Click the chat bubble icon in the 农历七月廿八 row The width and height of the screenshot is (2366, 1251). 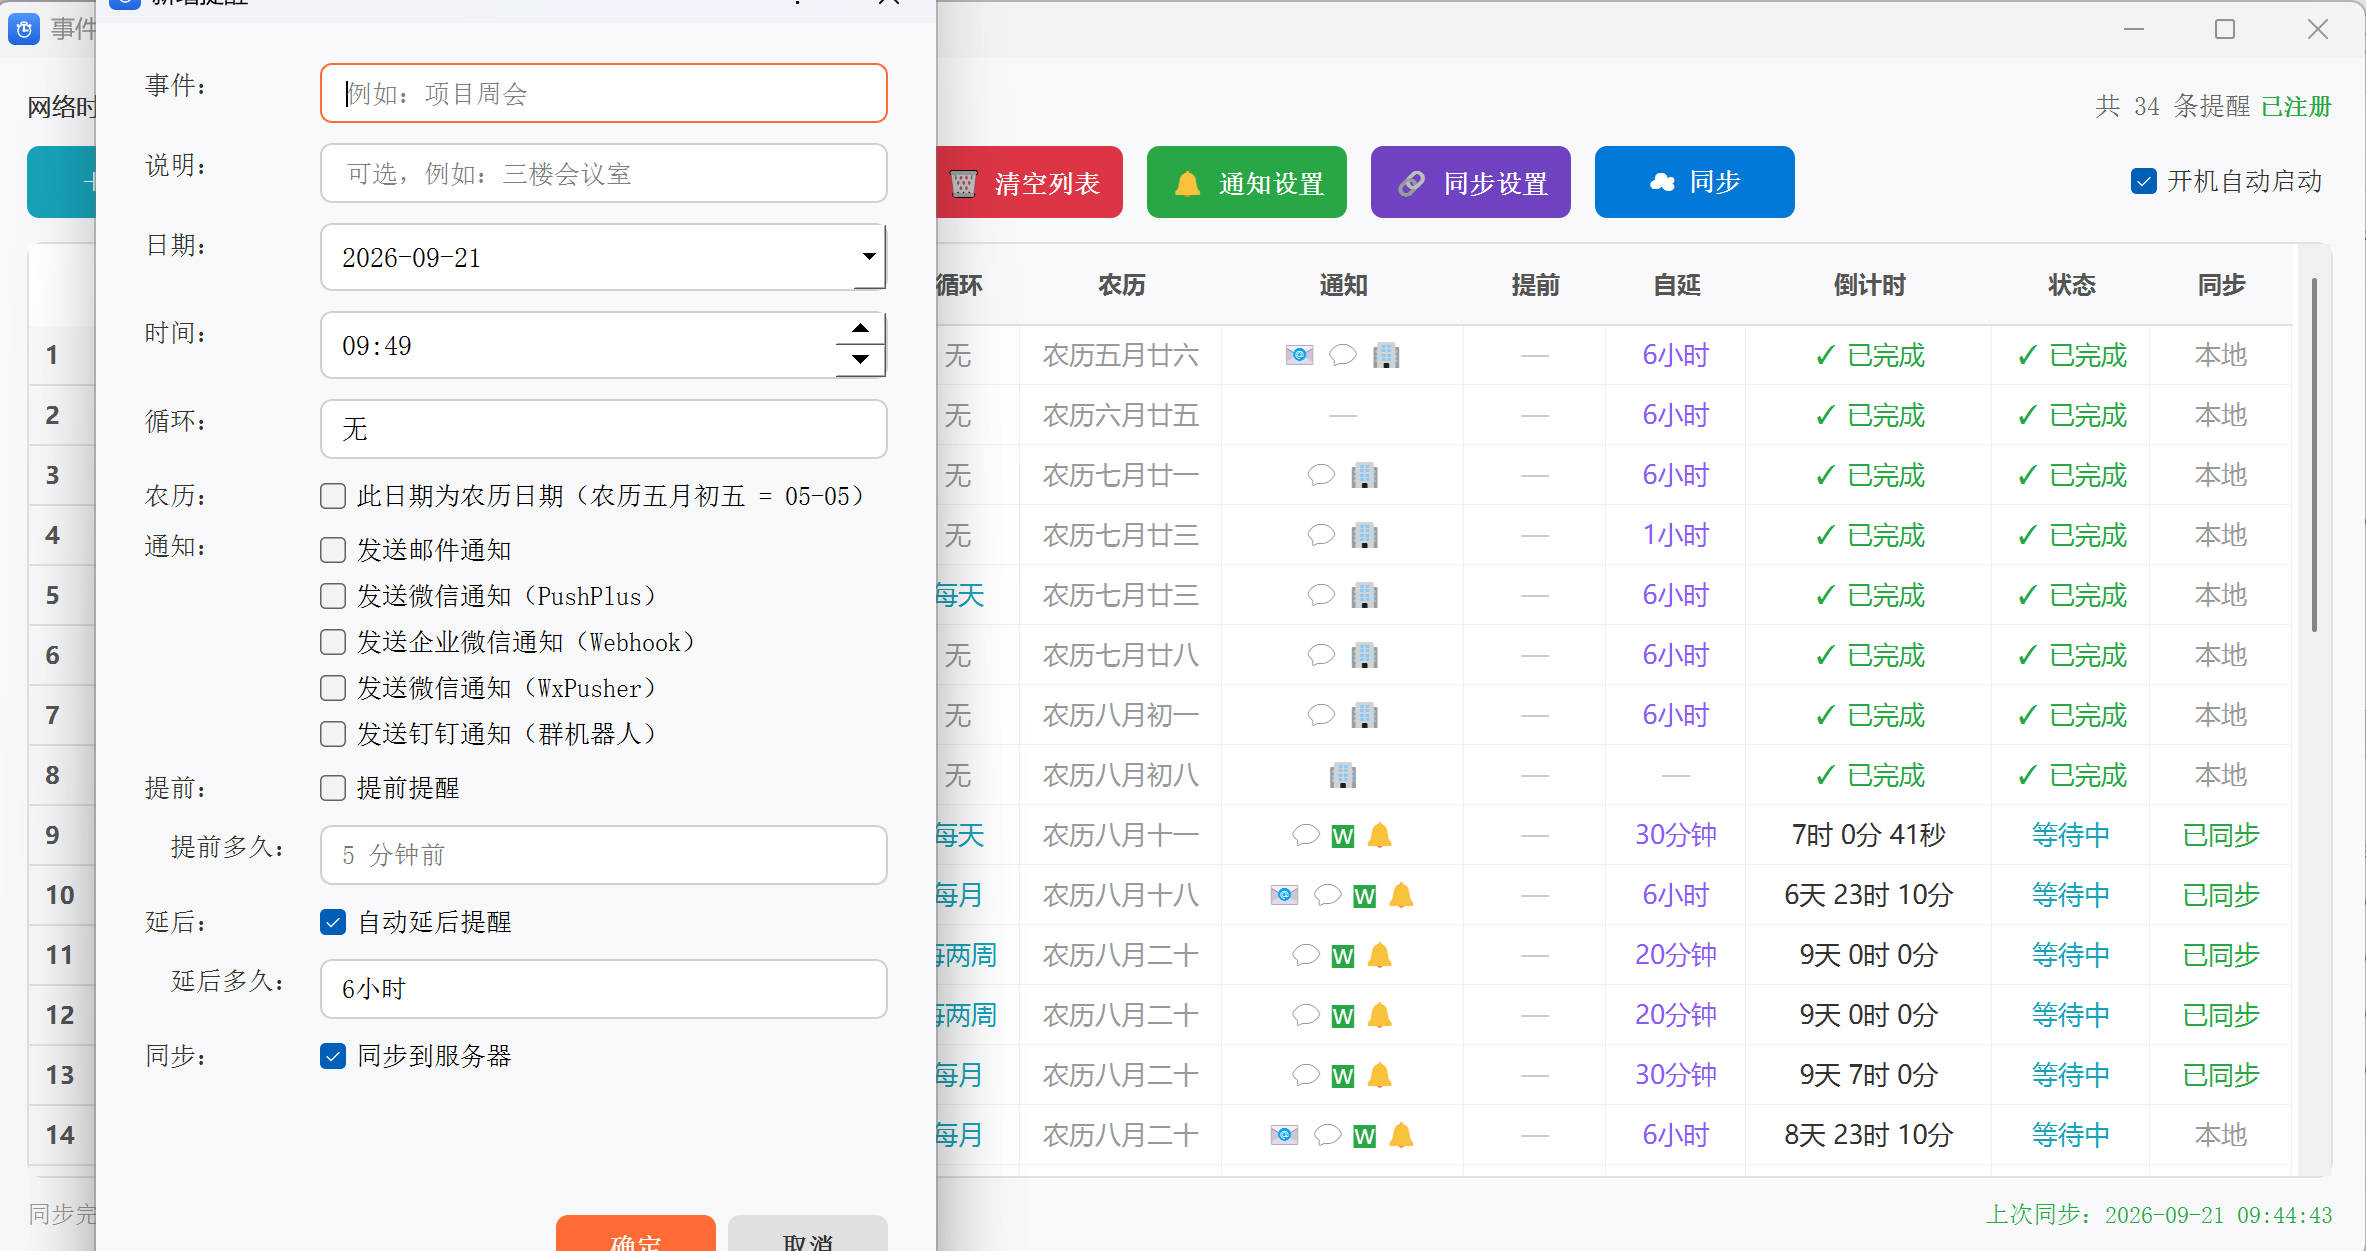click(1321, 655)
